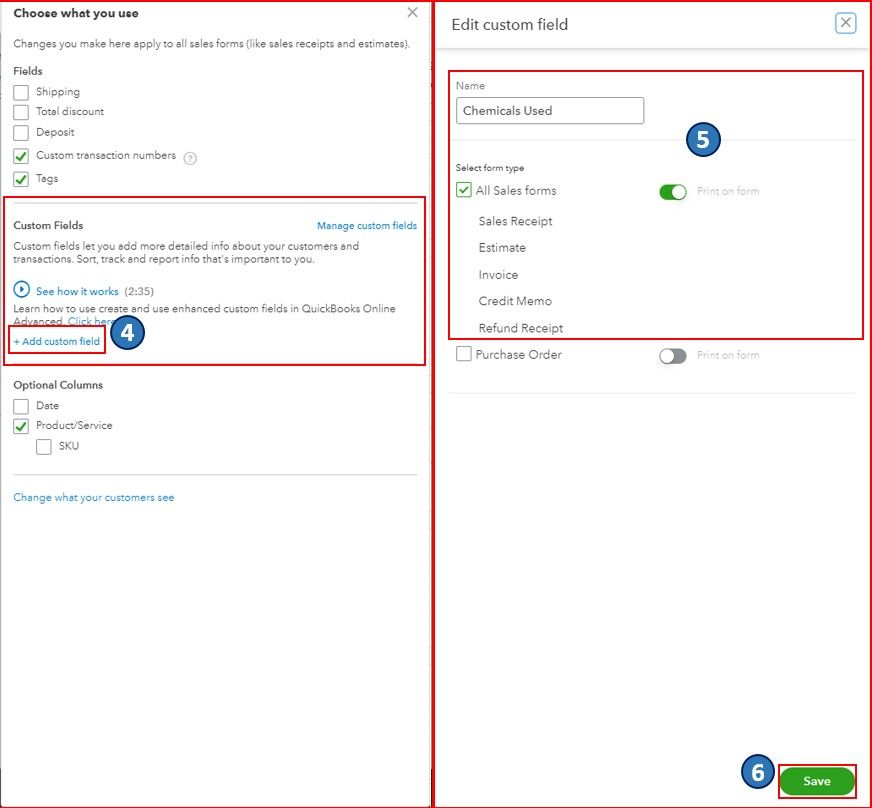872x808 pixels.
Task: Click the Fields section heading
Action: pos(28,71)
